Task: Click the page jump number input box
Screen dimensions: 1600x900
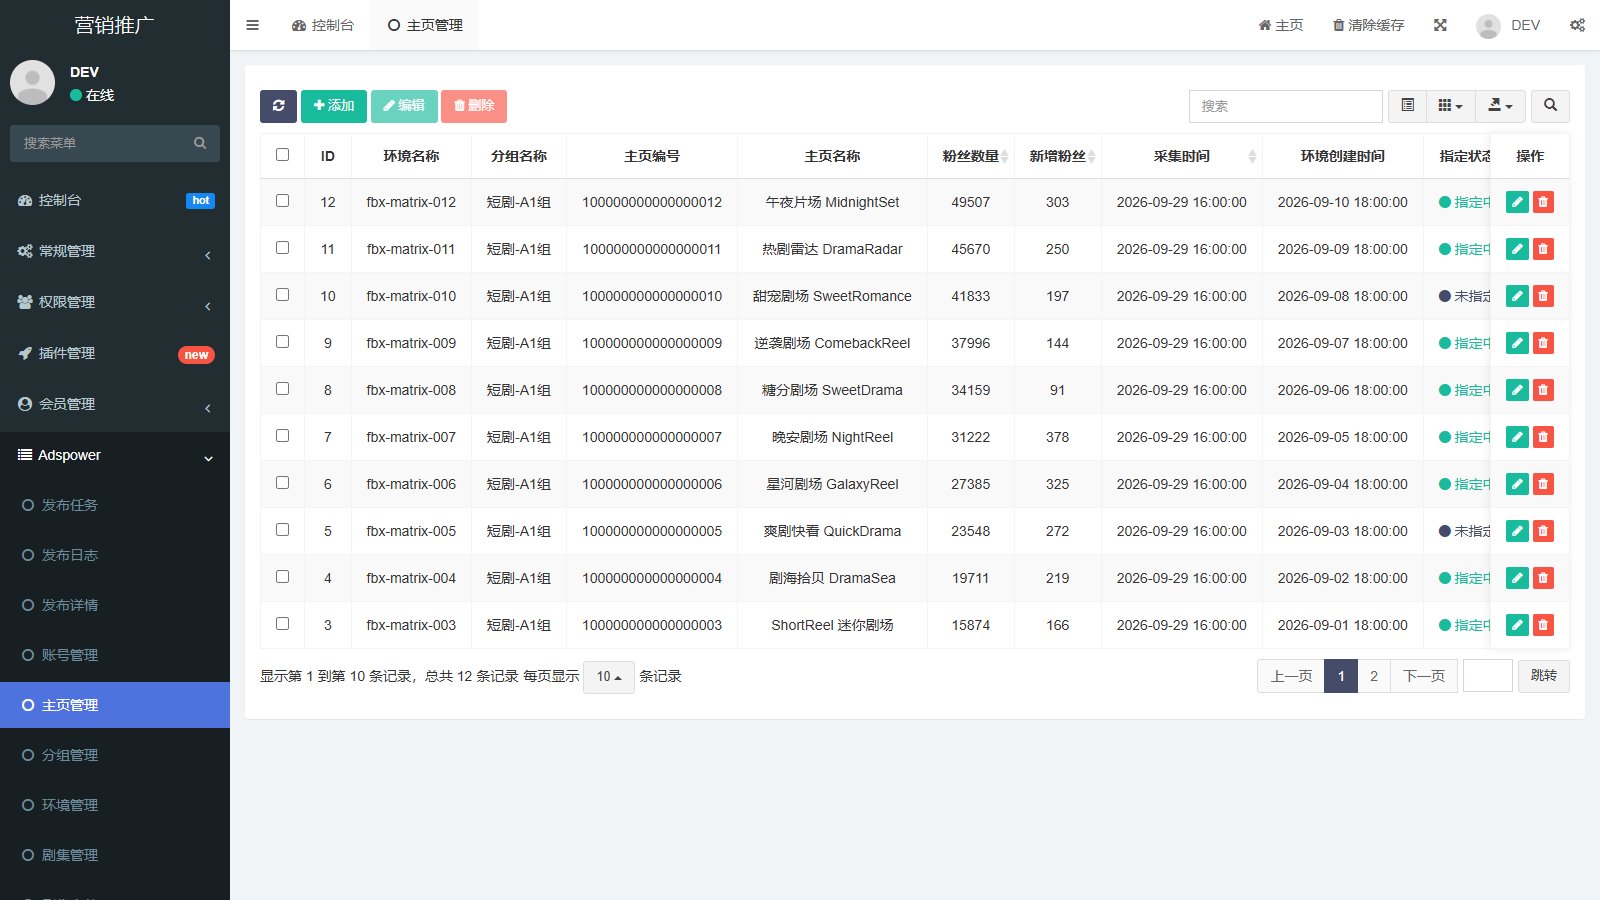Action: 1488,676
